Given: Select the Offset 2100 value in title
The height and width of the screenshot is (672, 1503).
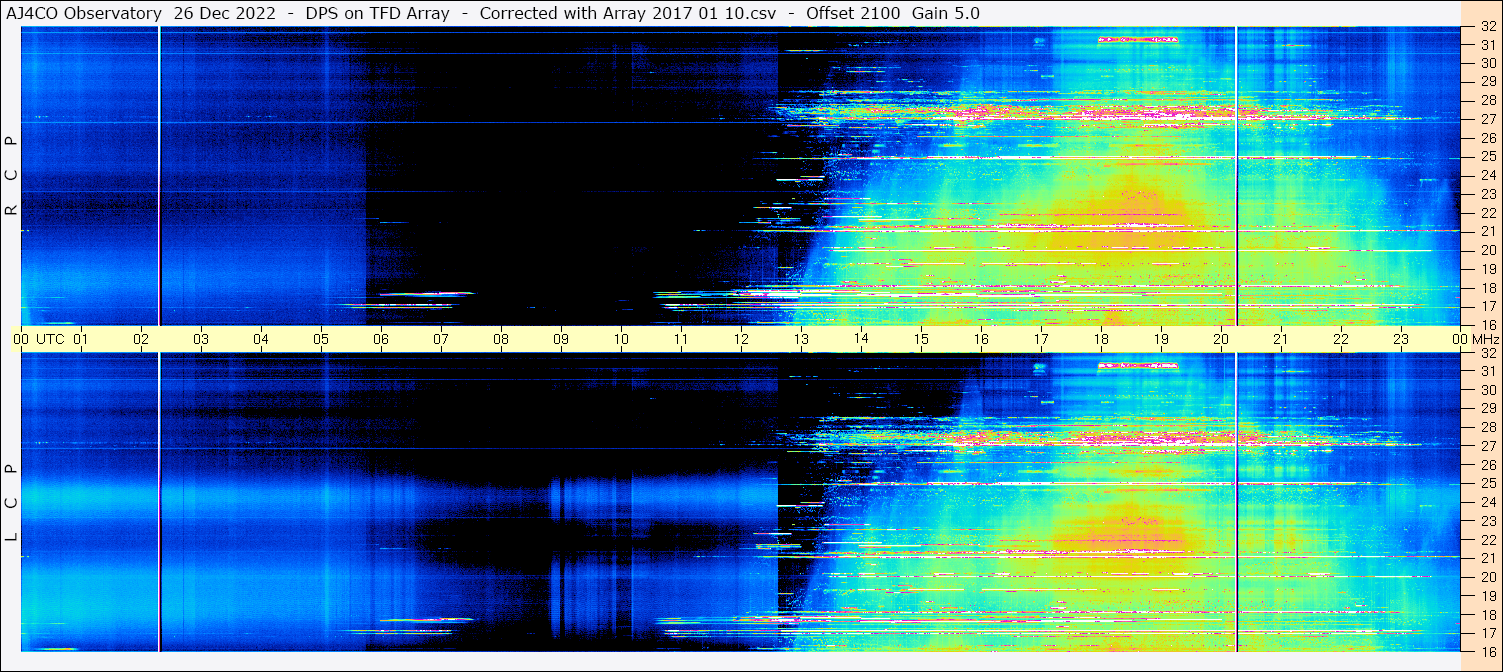Looking at the screenshot, I should point(852,13).
